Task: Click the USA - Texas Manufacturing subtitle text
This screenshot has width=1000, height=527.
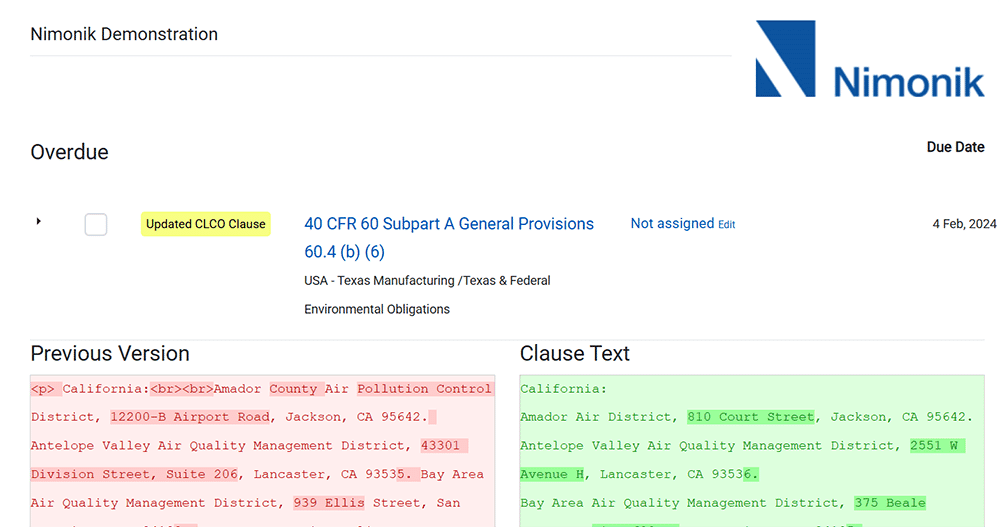Action: [x=427, y=281]
